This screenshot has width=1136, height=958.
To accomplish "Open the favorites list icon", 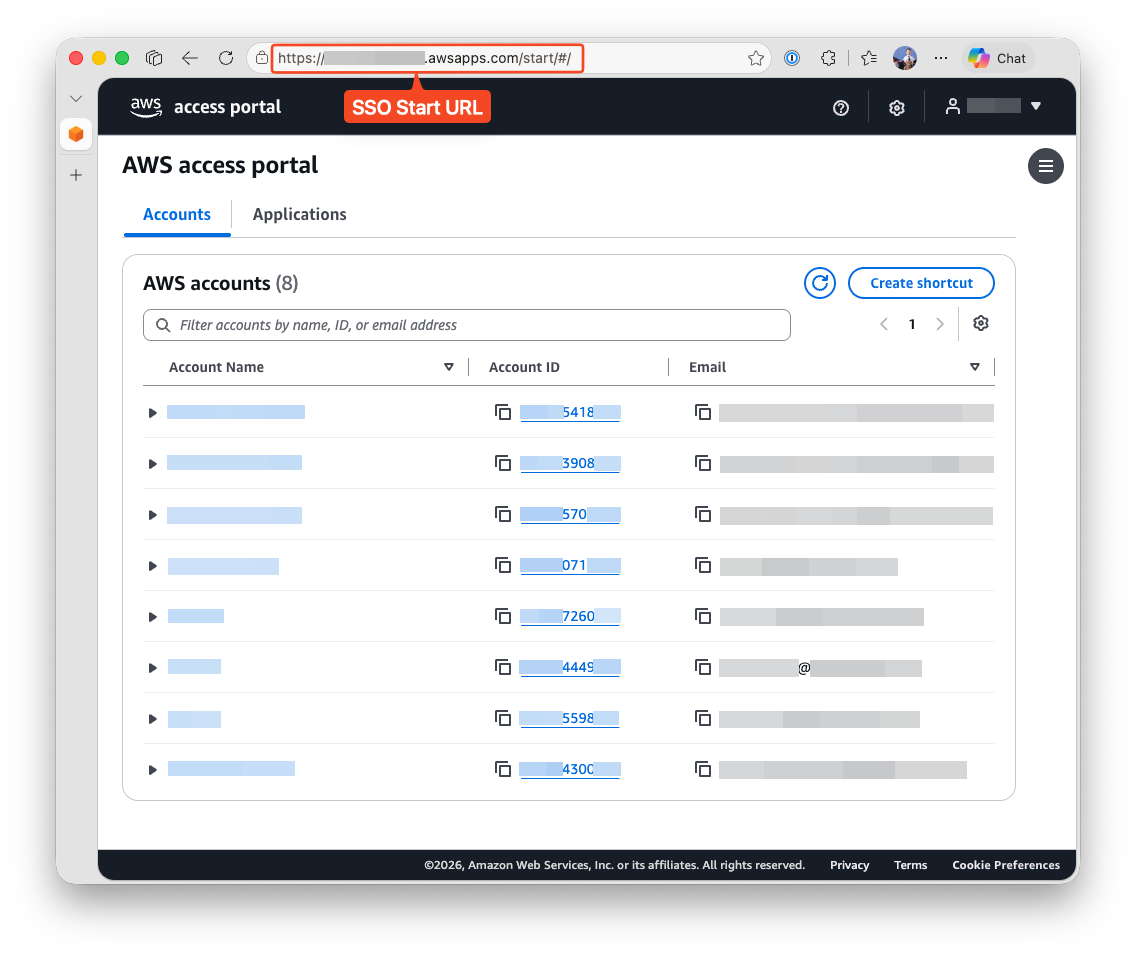I will click(x=869, y=58).
